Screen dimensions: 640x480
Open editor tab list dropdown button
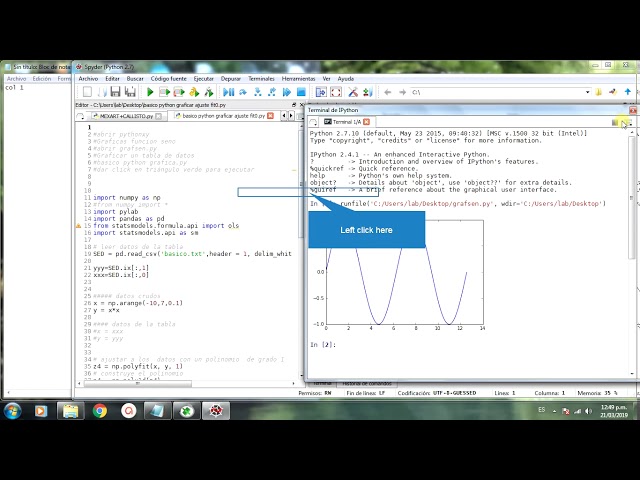(80, 116)
